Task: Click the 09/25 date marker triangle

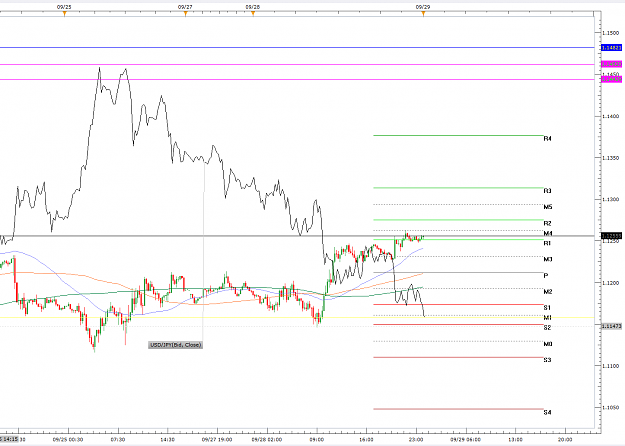Action: (x=64, y=14)
